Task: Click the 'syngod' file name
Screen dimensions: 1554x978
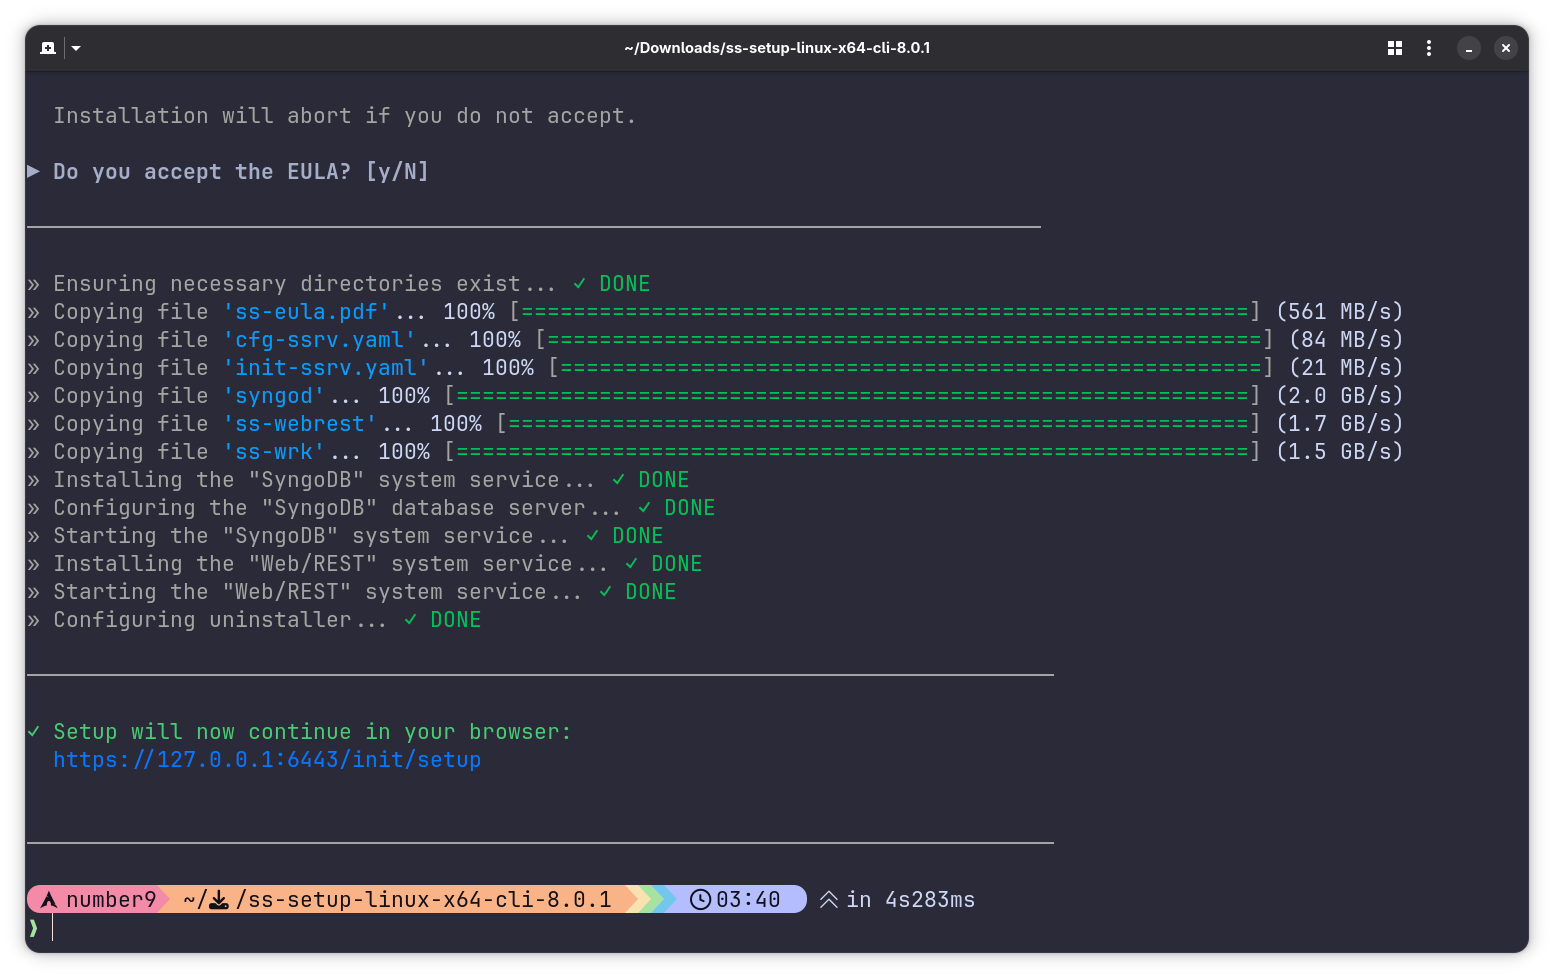Action: (274, 396)
